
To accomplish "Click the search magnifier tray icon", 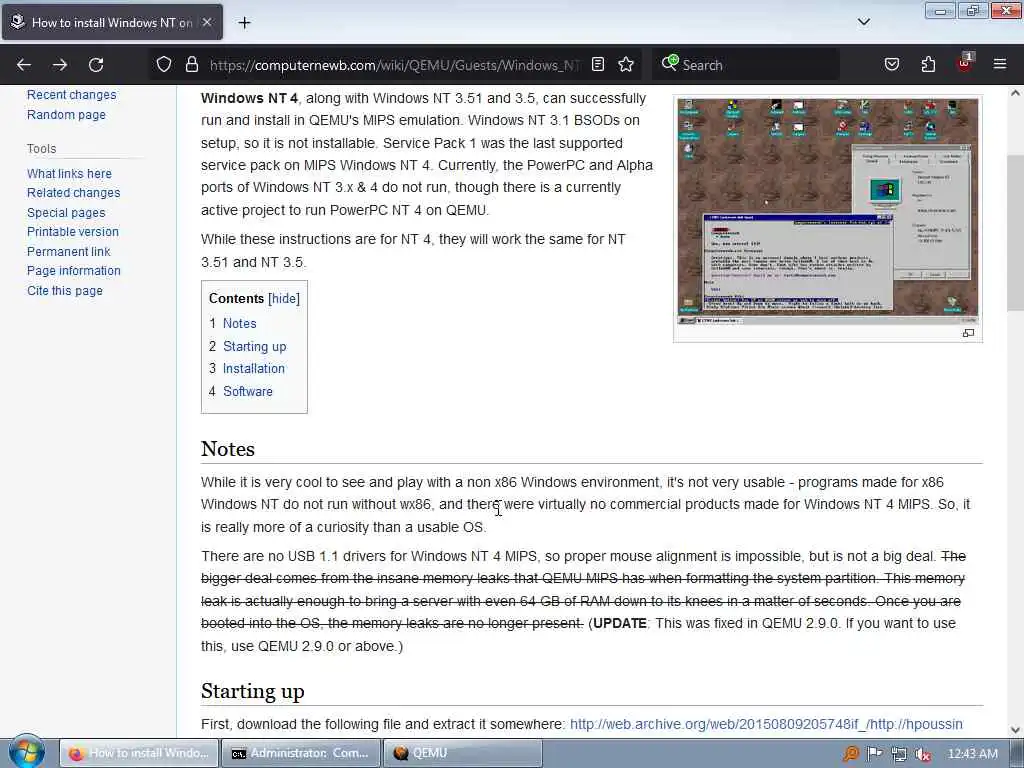I will coord(850,754).
